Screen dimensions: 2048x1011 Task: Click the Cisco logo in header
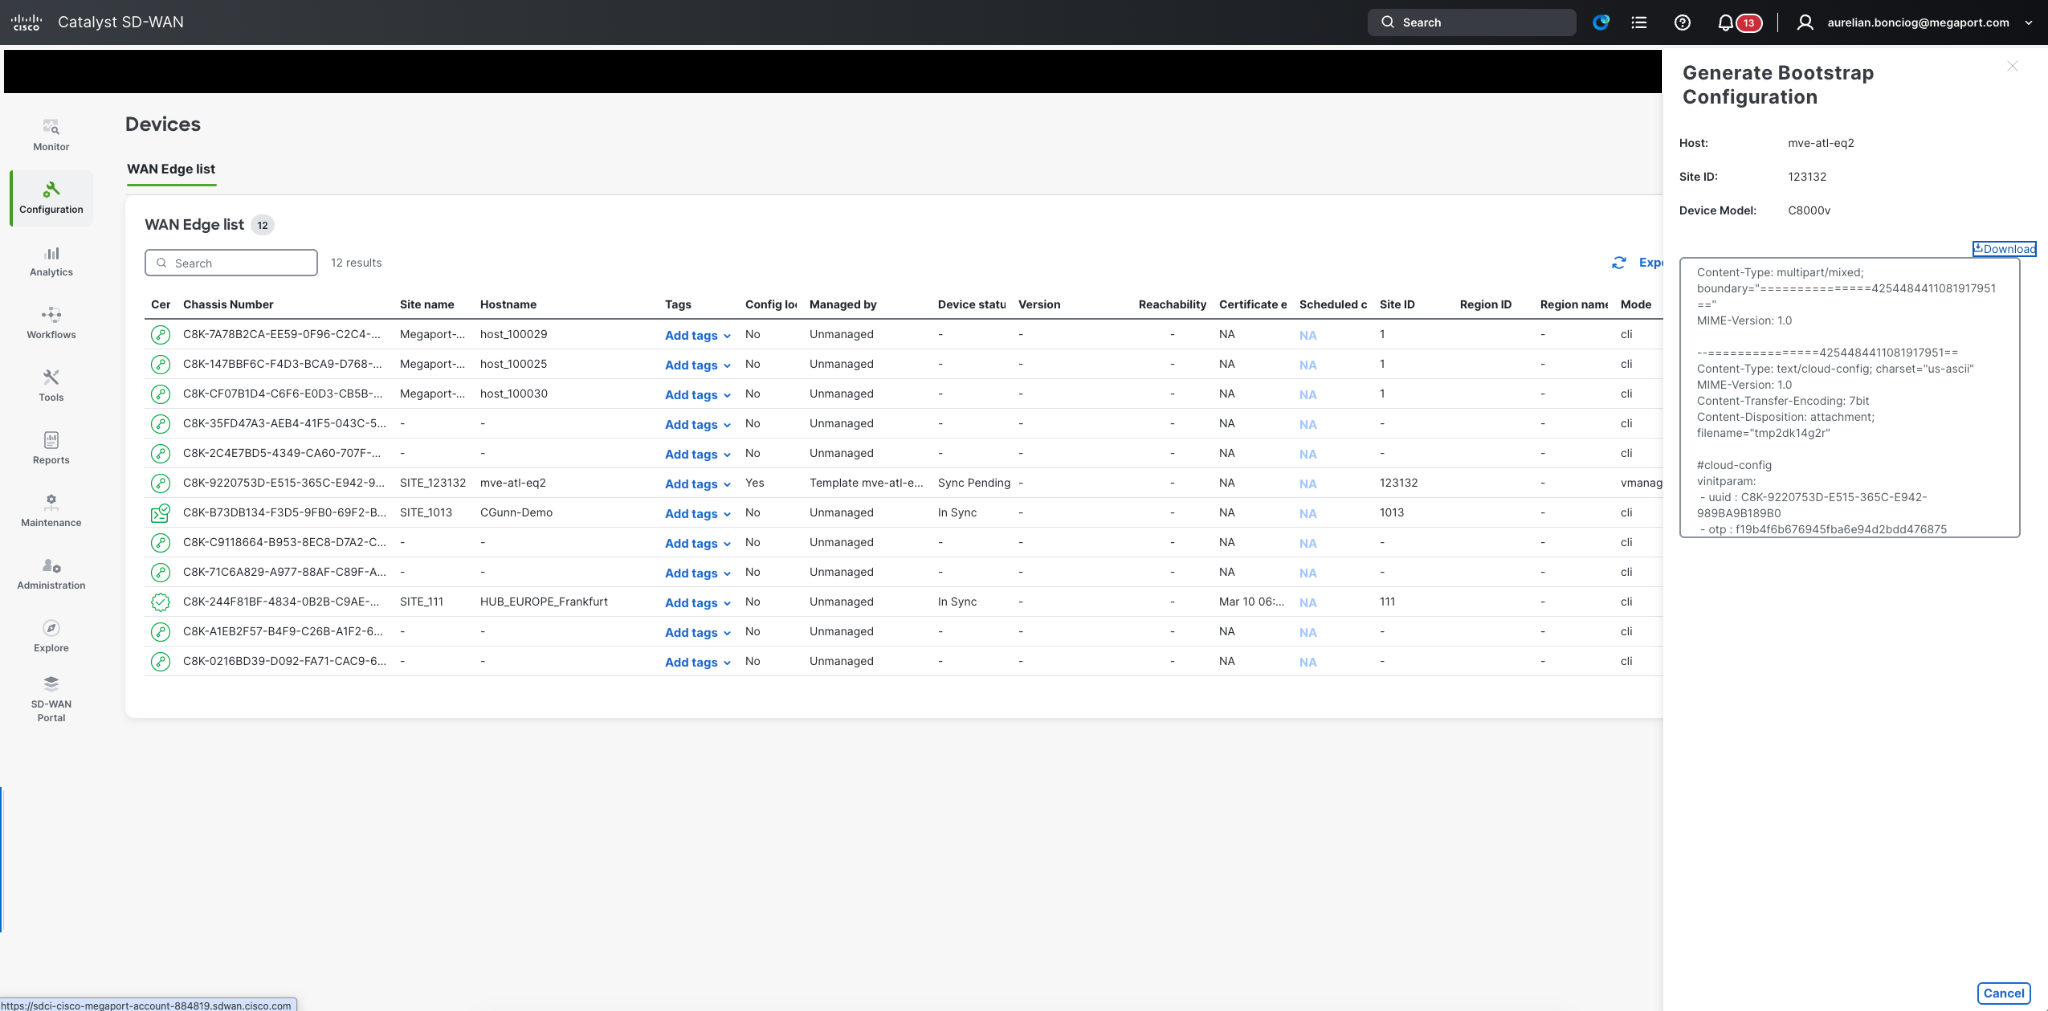26,22
